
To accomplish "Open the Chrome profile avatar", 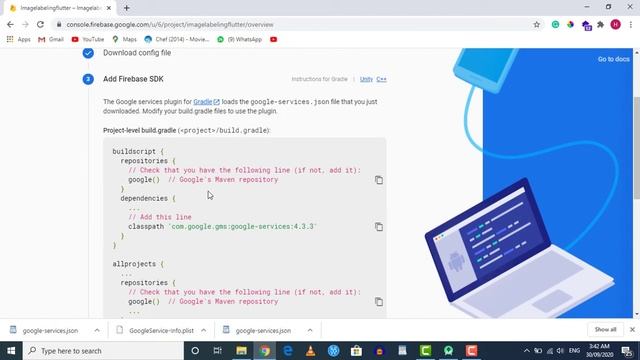I will pos(616,24).
